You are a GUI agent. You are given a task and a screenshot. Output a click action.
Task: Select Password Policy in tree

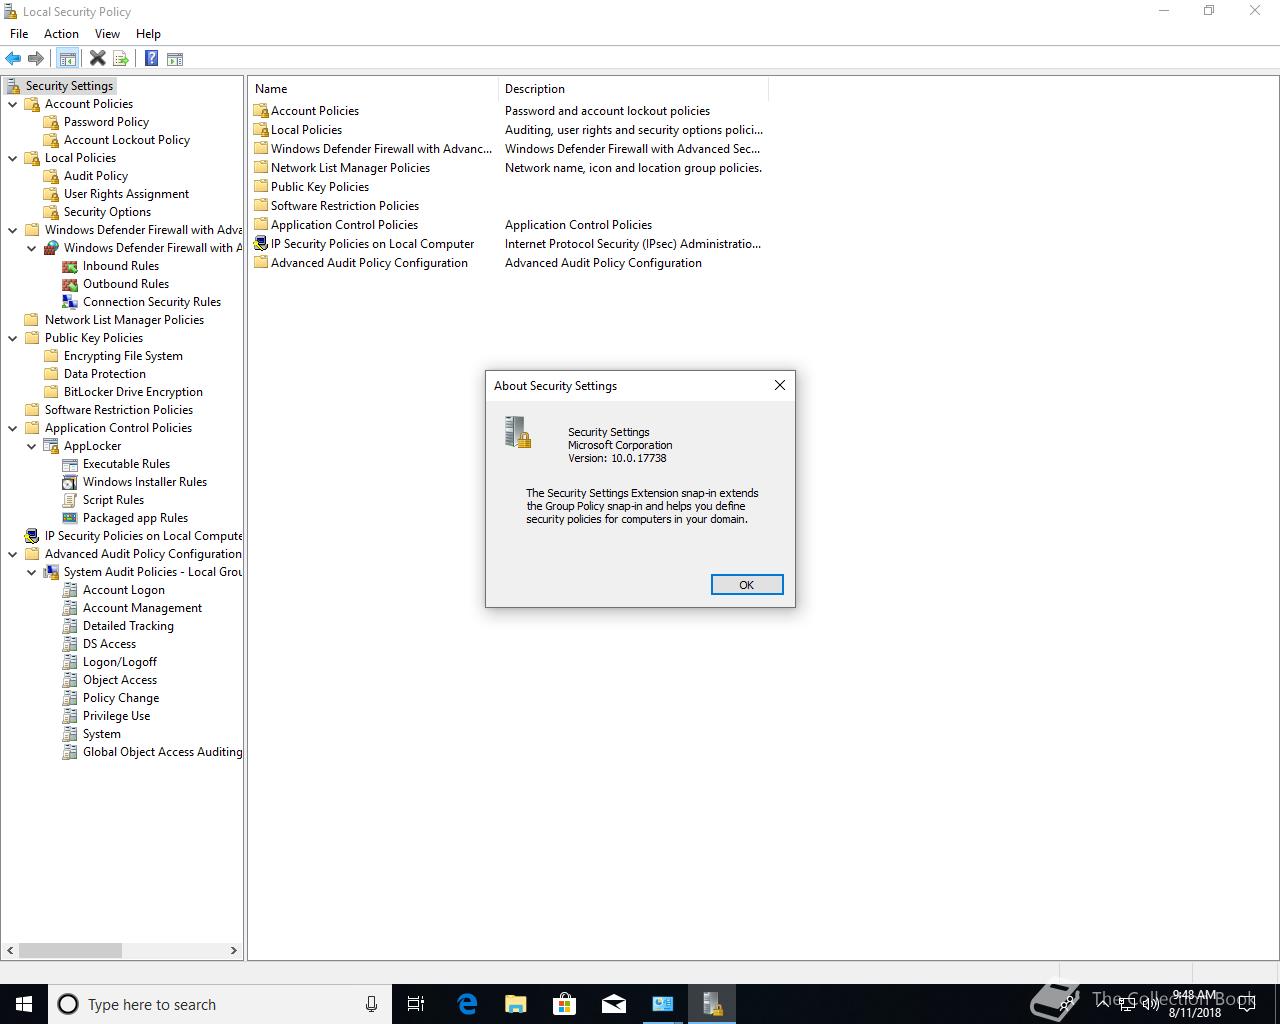[106, 122]
